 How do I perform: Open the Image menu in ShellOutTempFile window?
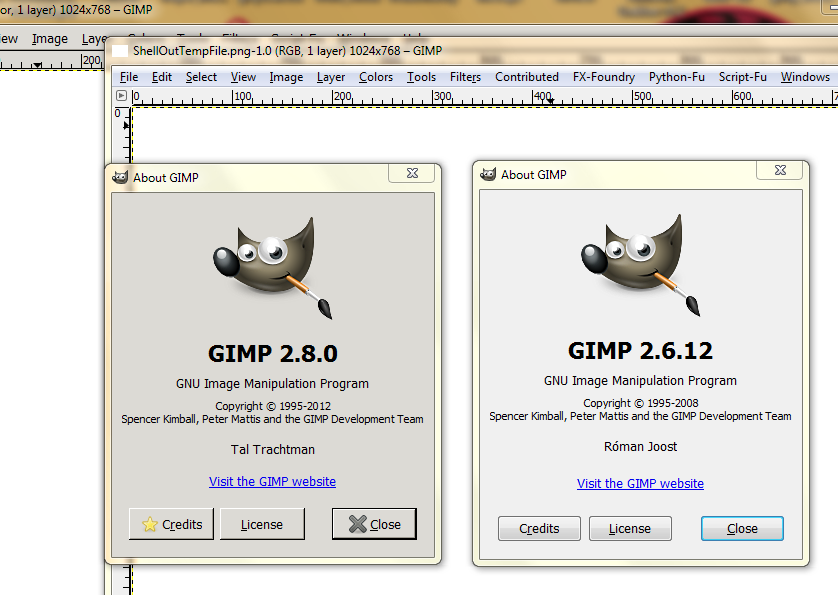point(286,77)
